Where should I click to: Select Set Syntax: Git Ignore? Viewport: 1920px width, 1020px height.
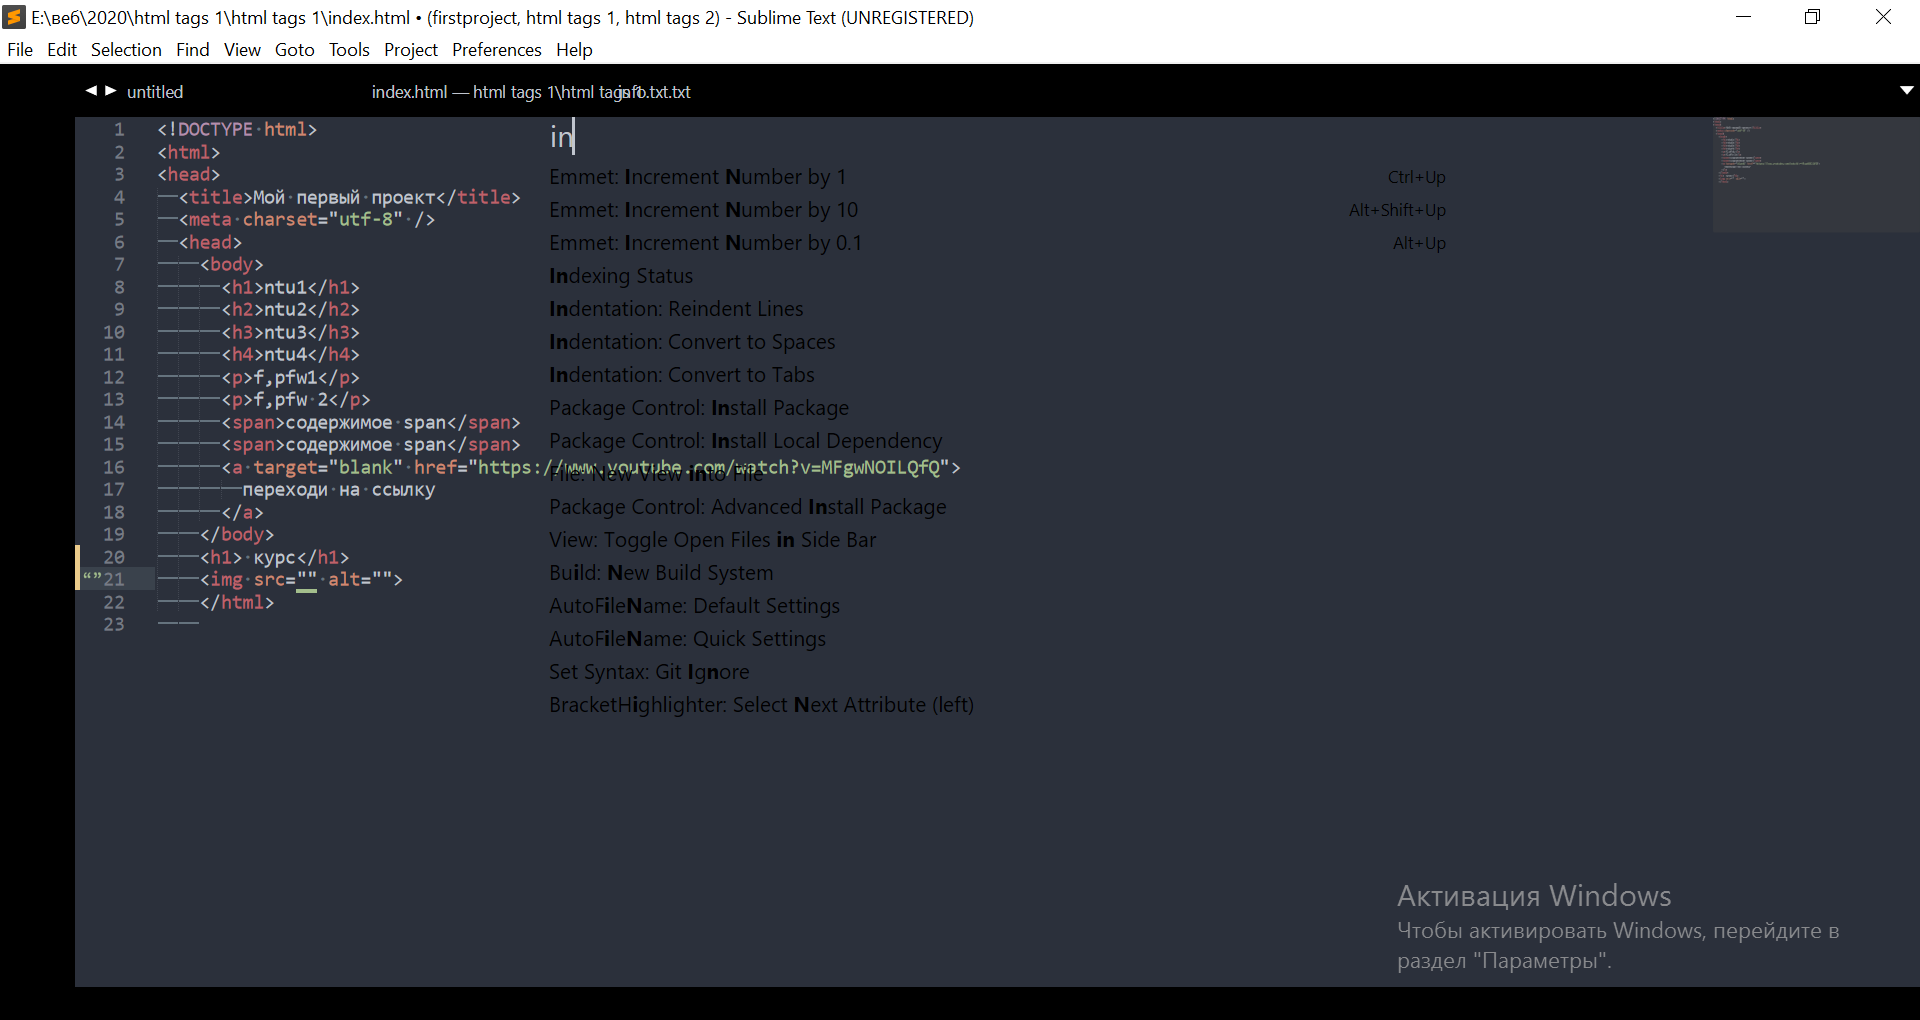coord(997,672)
